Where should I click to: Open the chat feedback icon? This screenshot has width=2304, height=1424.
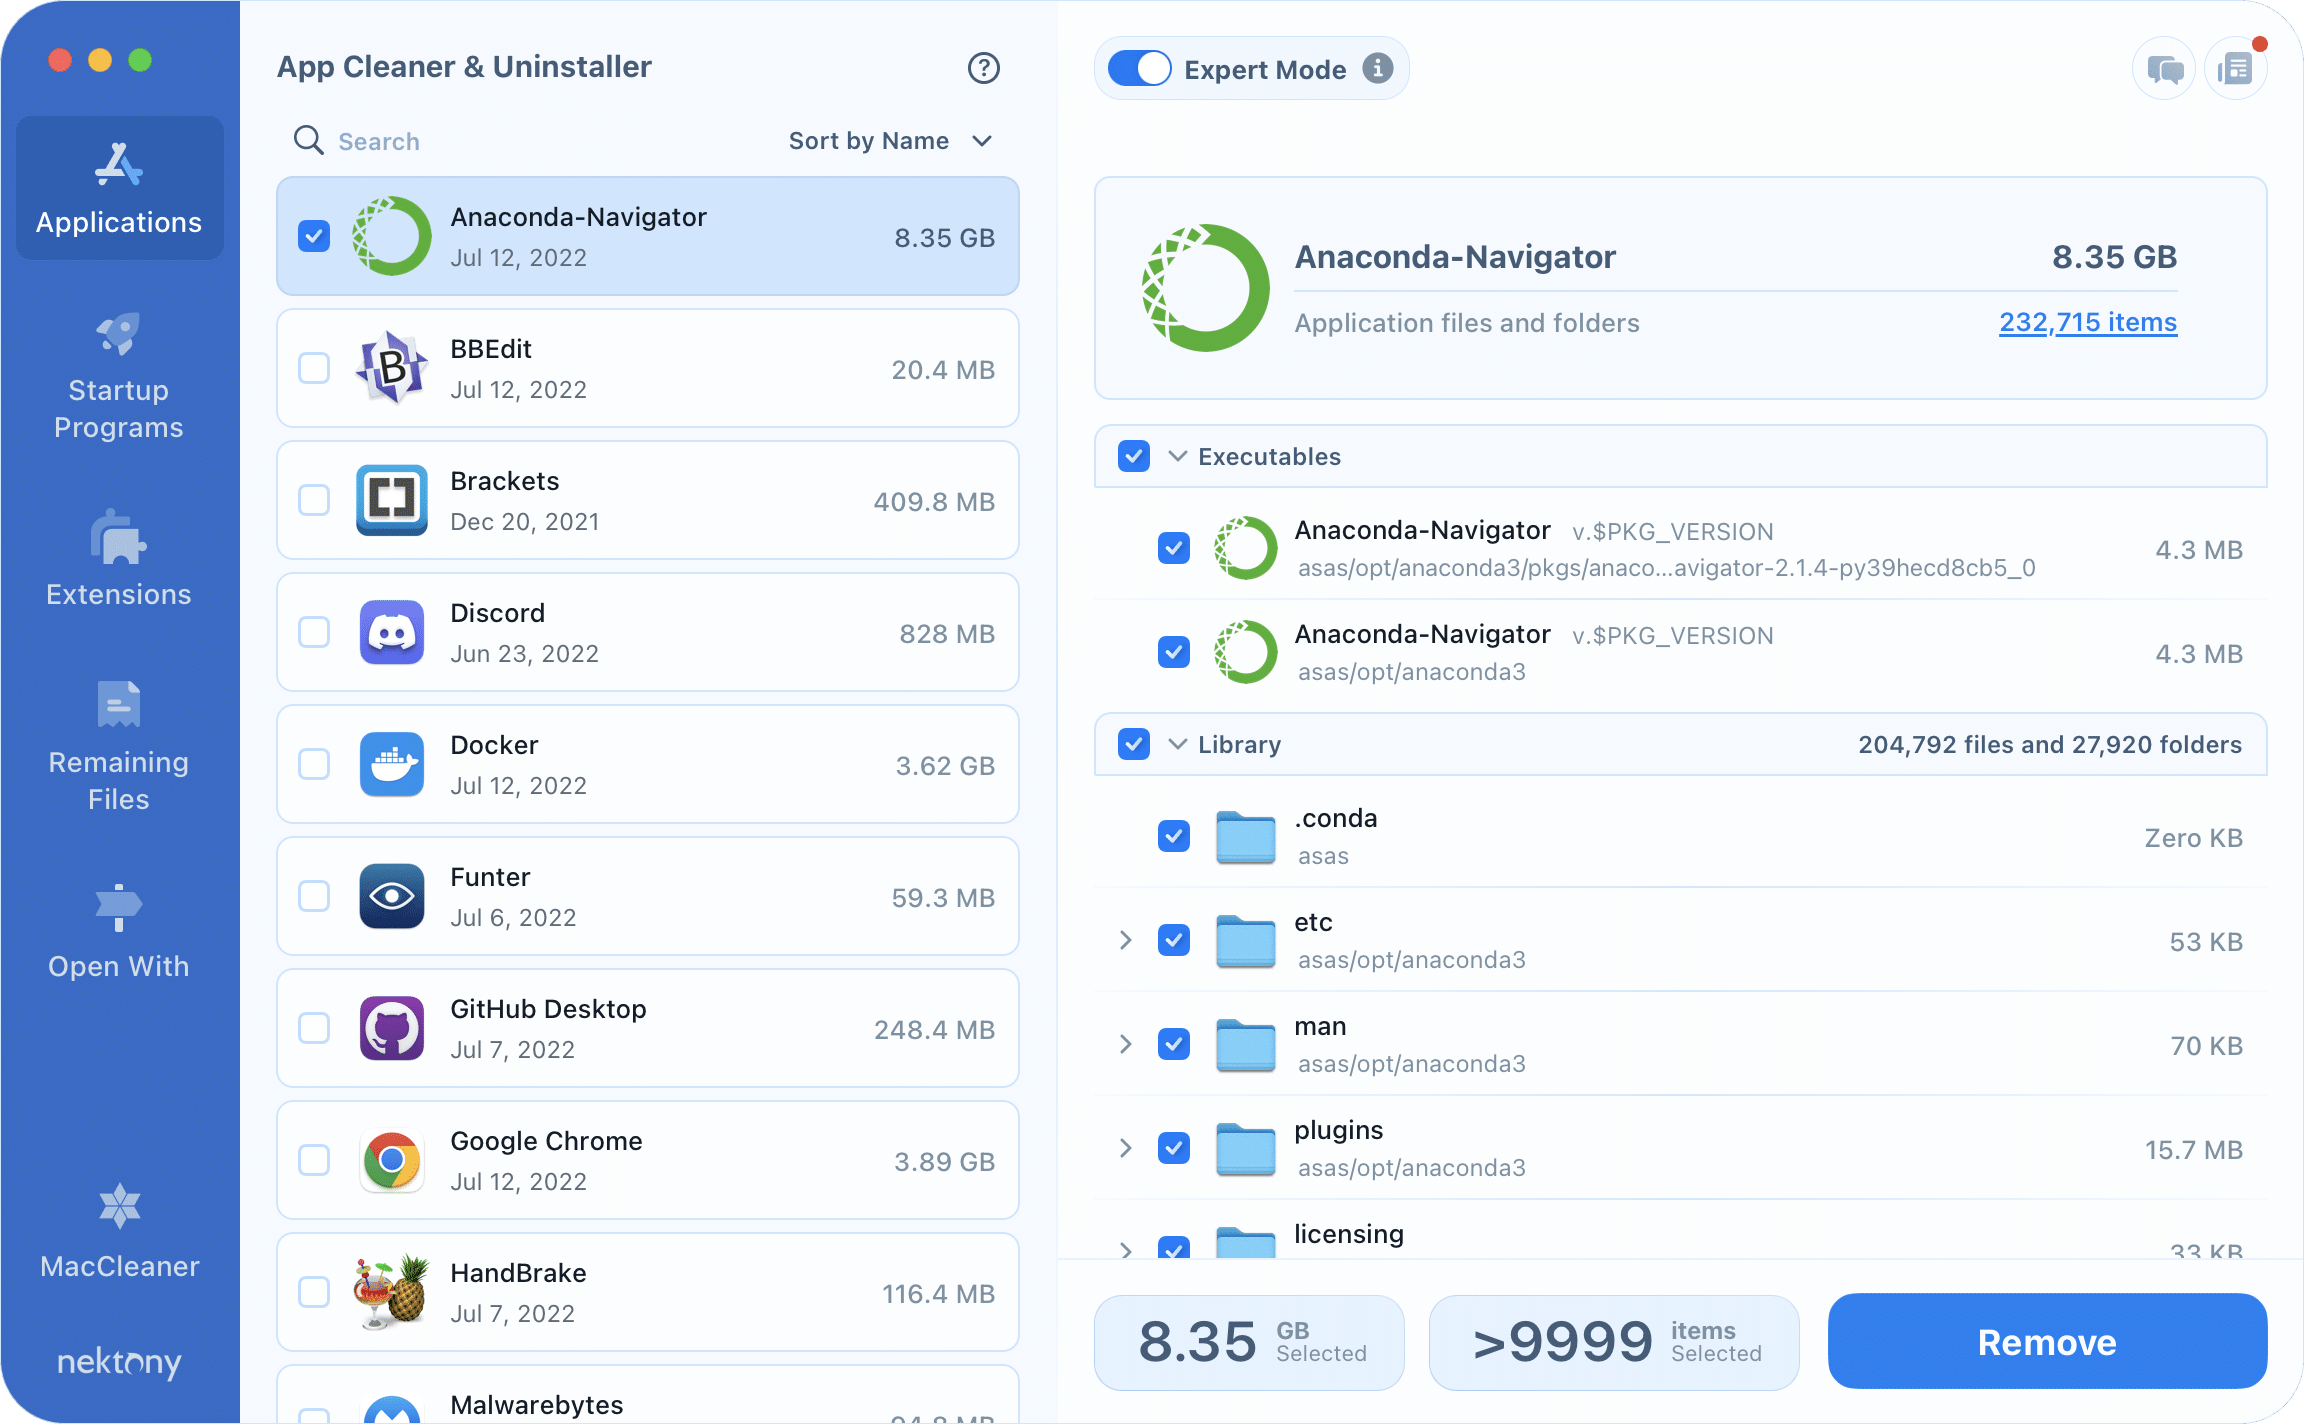click(2164, 69)
